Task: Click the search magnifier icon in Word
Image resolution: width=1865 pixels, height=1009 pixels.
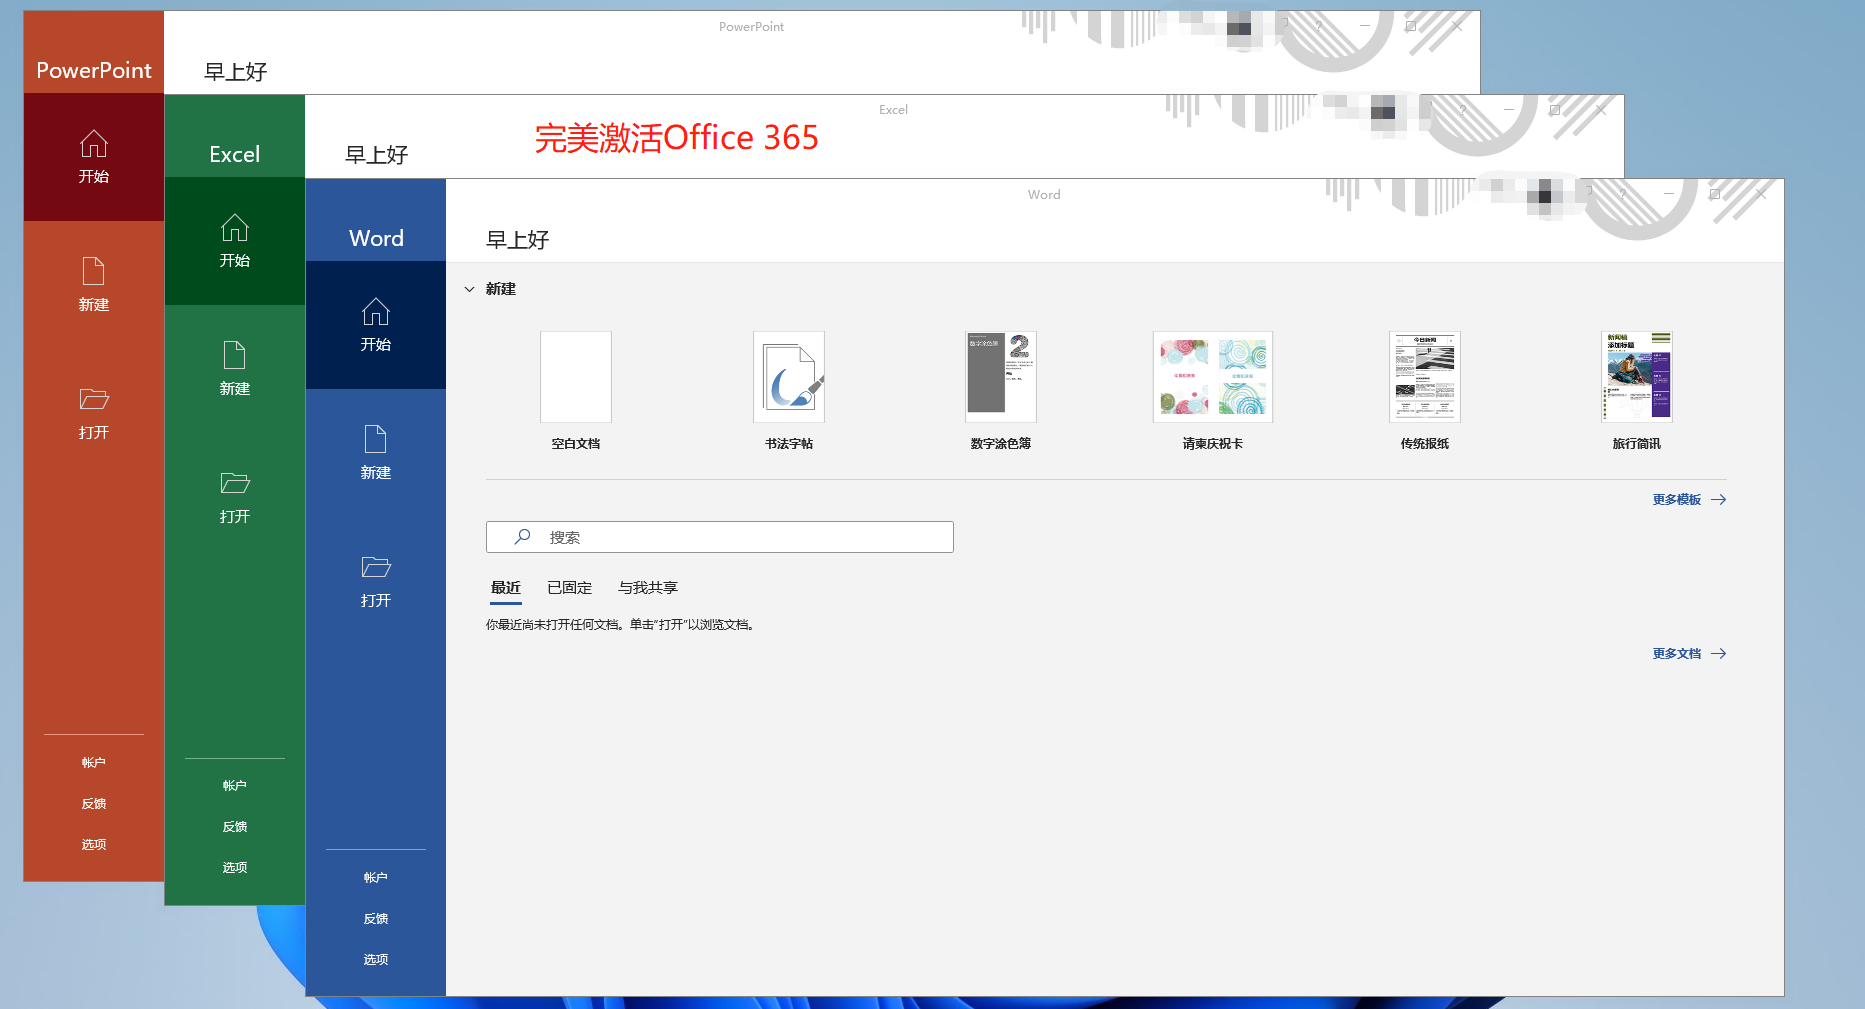Action: pos(522,537)
